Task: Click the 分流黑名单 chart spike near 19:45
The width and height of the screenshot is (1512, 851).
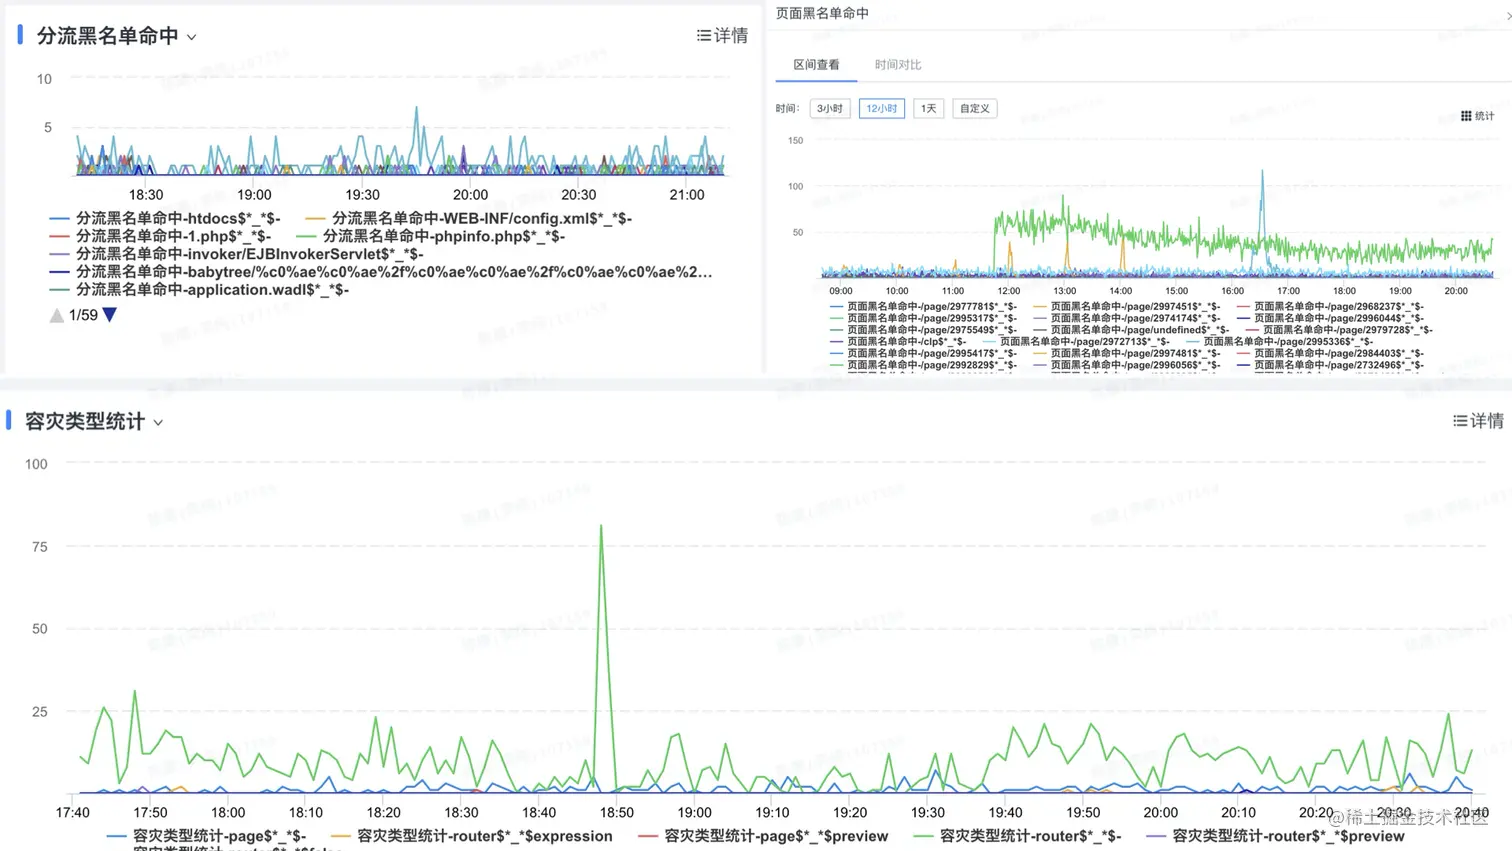Action: click(x=417, y=108)
